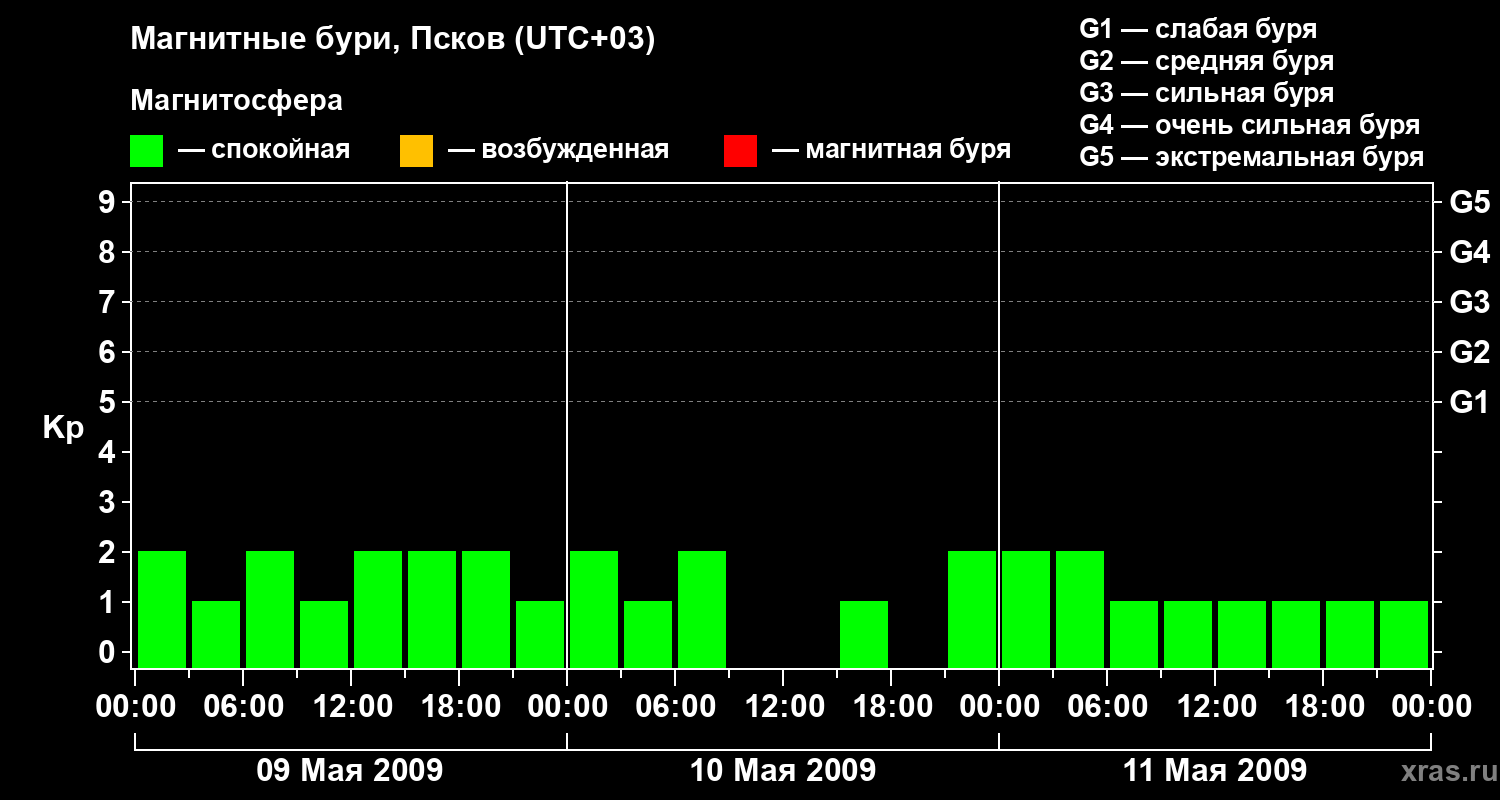This screenshot has height=800, width=1500.
Task: Click the 'G5 — экстремальная буря' legend line
Action: click(1251, 157)
